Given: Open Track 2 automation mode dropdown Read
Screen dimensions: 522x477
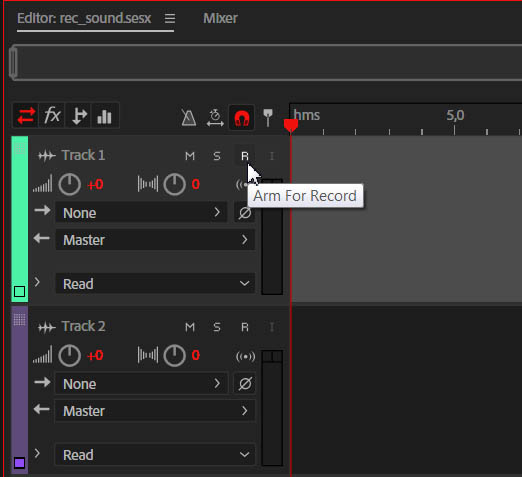Looking at the screenshot, I should tap(155, 455).
